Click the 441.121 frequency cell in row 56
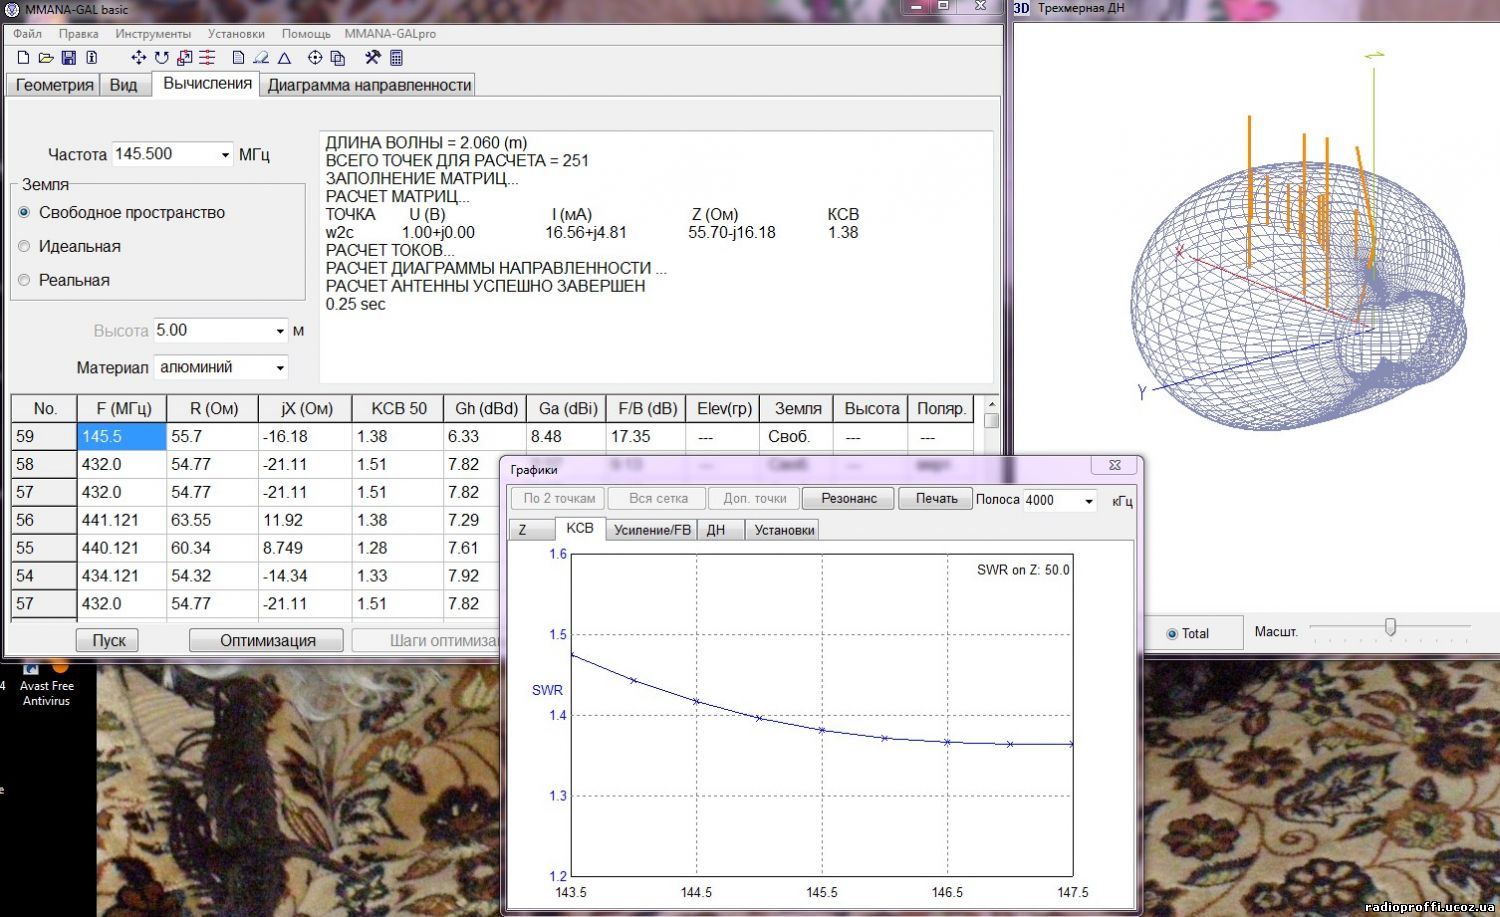The height and width of the screenshot is (917, 1500). (122, 520)
